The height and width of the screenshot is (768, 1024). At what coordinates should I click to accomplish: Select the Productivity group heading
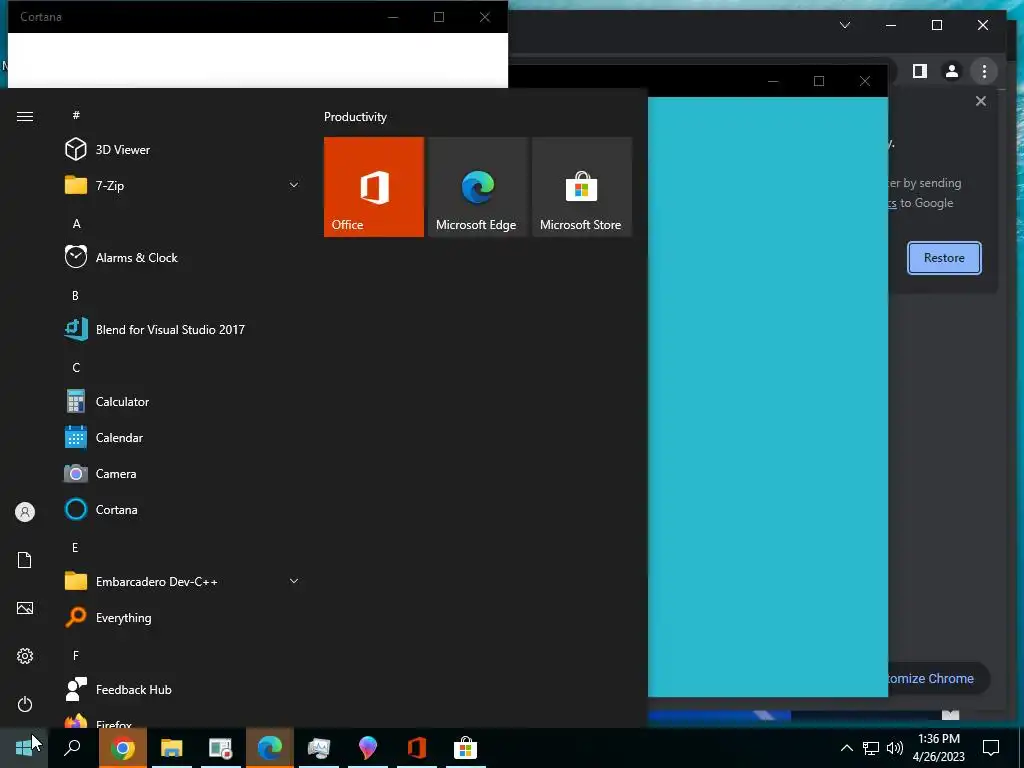[355, 117]
